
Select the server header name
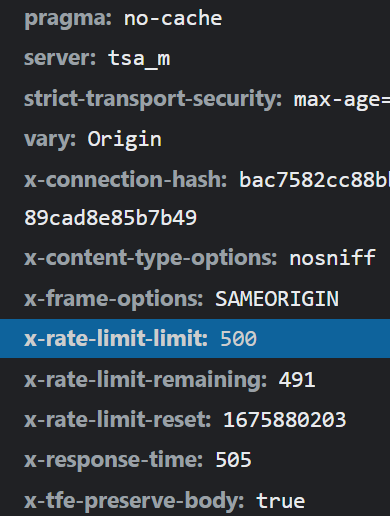(60, 58)
